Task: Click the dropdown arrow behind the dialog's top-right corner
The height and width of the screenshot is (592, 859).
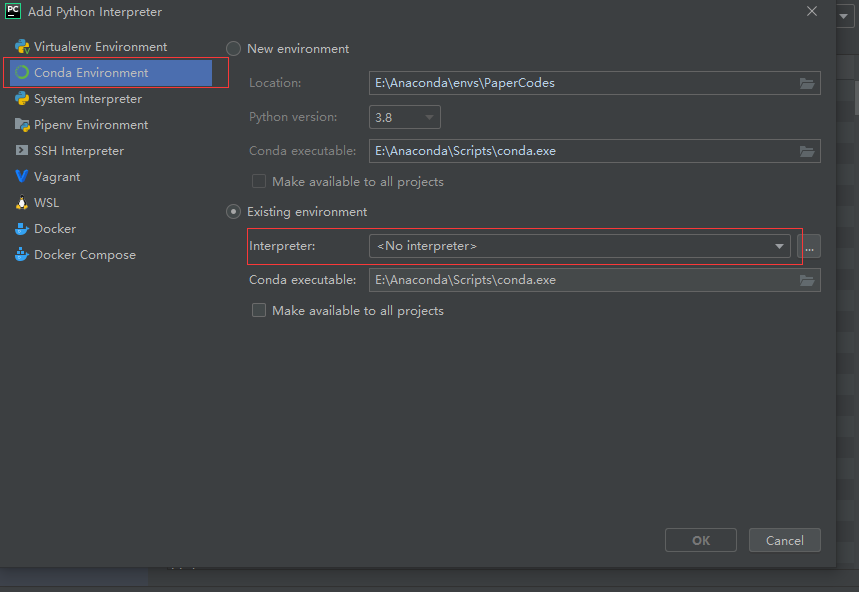Action: click(844, 16)
